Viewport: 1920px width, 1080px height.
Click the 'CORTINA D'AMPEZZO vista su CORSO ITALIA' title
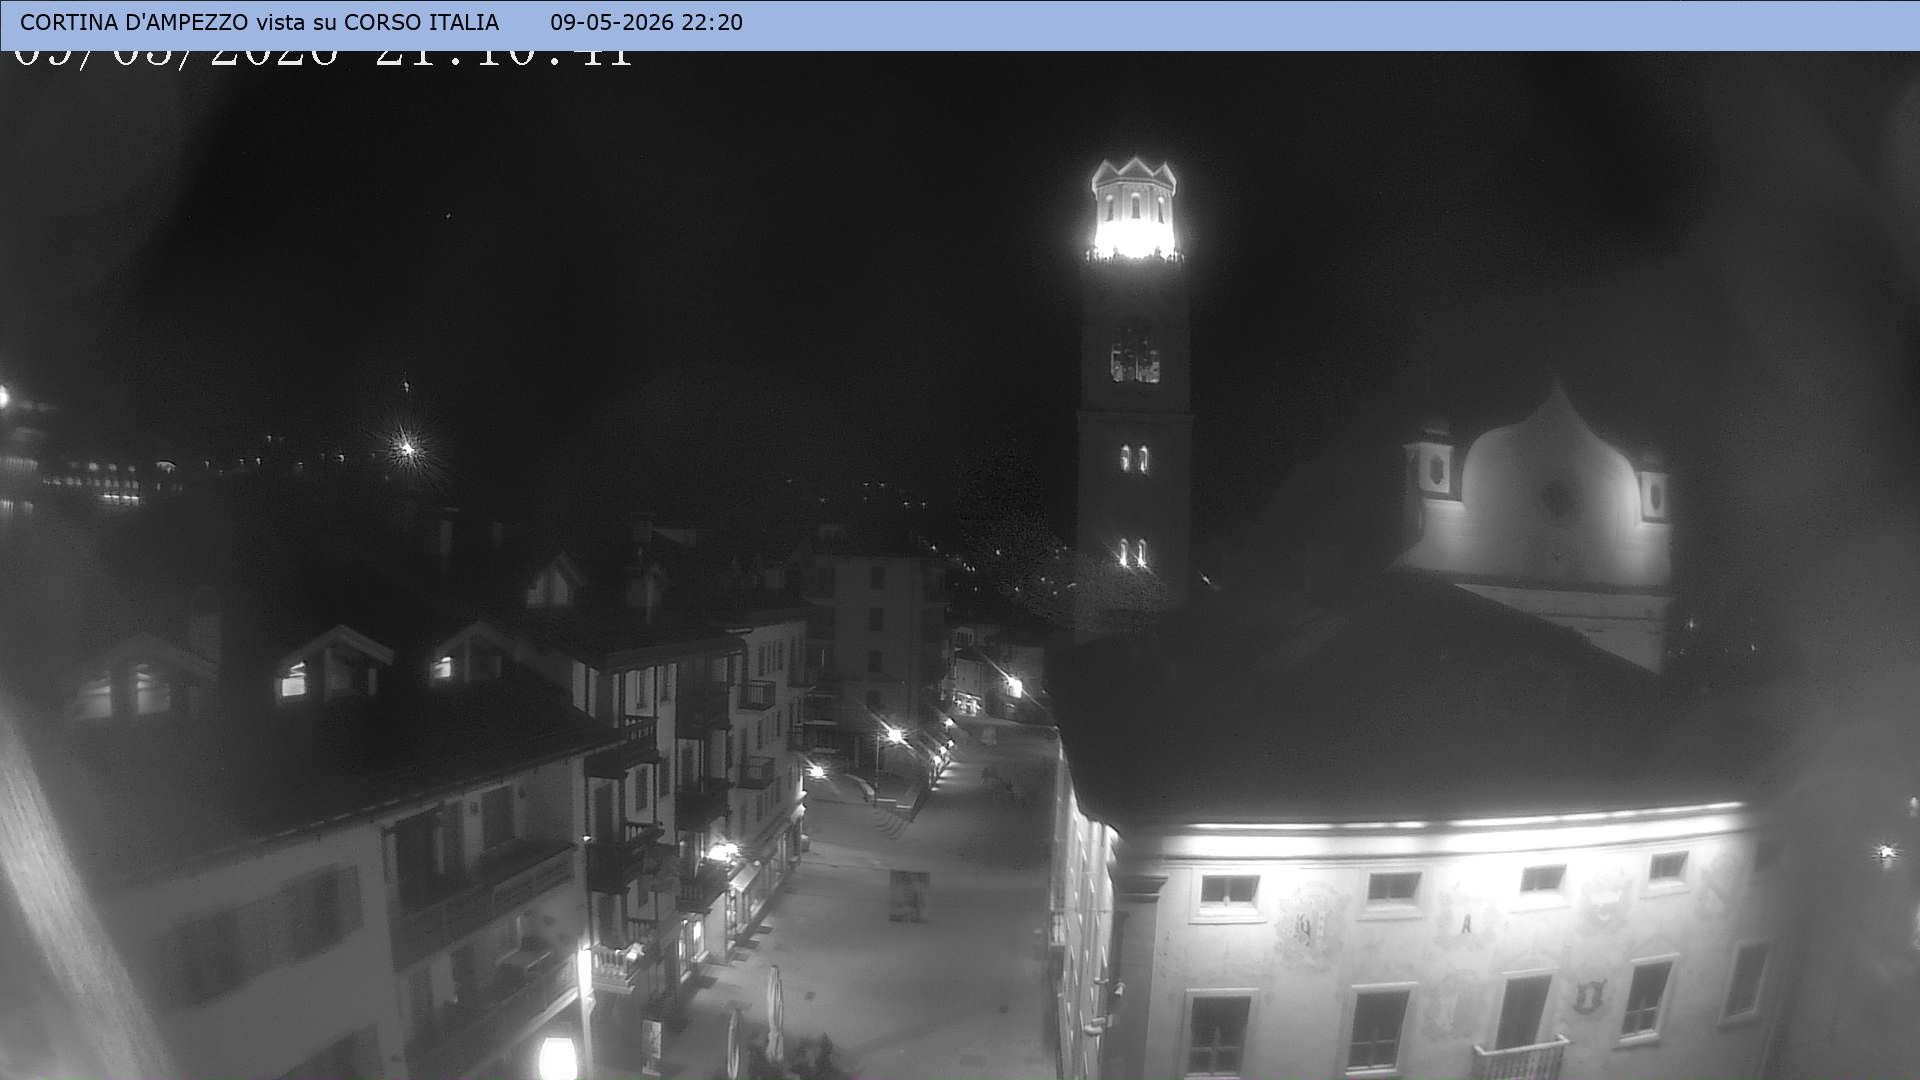(x=259, y=22)
